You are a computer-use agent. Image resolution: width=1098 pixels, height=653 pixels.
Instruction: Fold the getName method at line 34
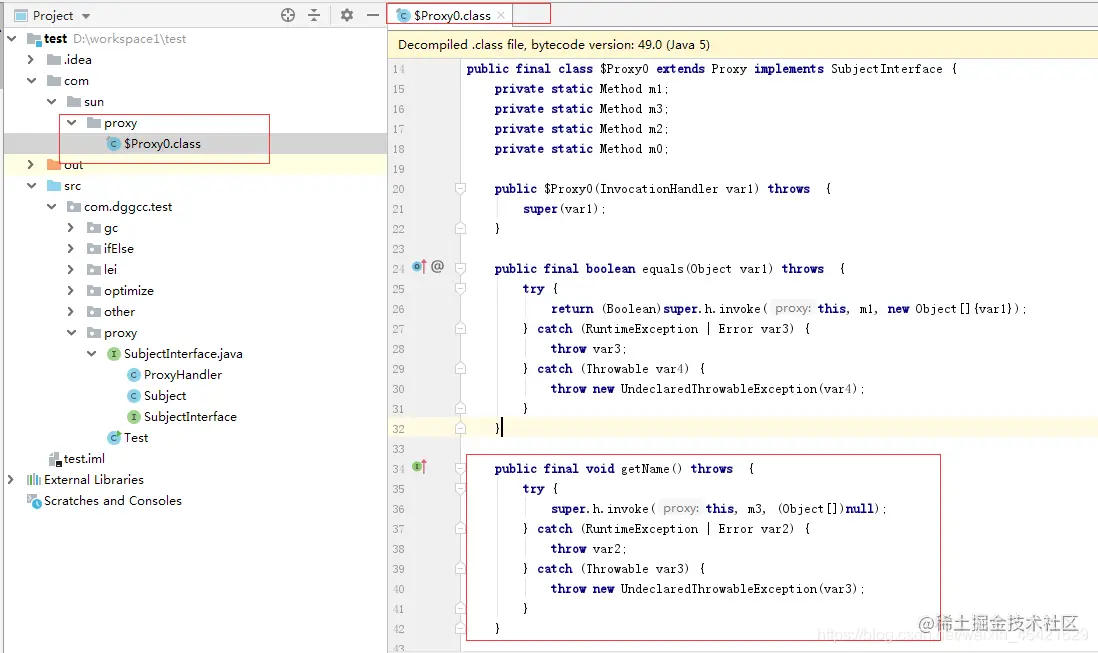pos(460,468)
